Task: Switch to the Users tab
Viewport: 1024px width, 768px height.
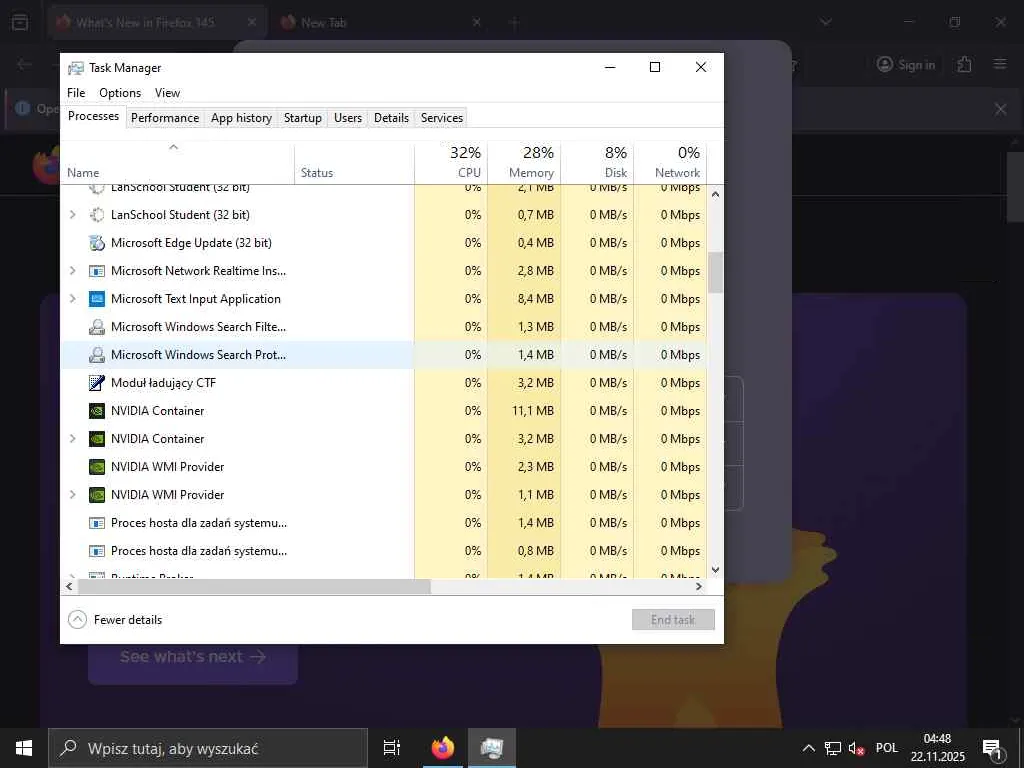Action: click(x=347, y=118)
